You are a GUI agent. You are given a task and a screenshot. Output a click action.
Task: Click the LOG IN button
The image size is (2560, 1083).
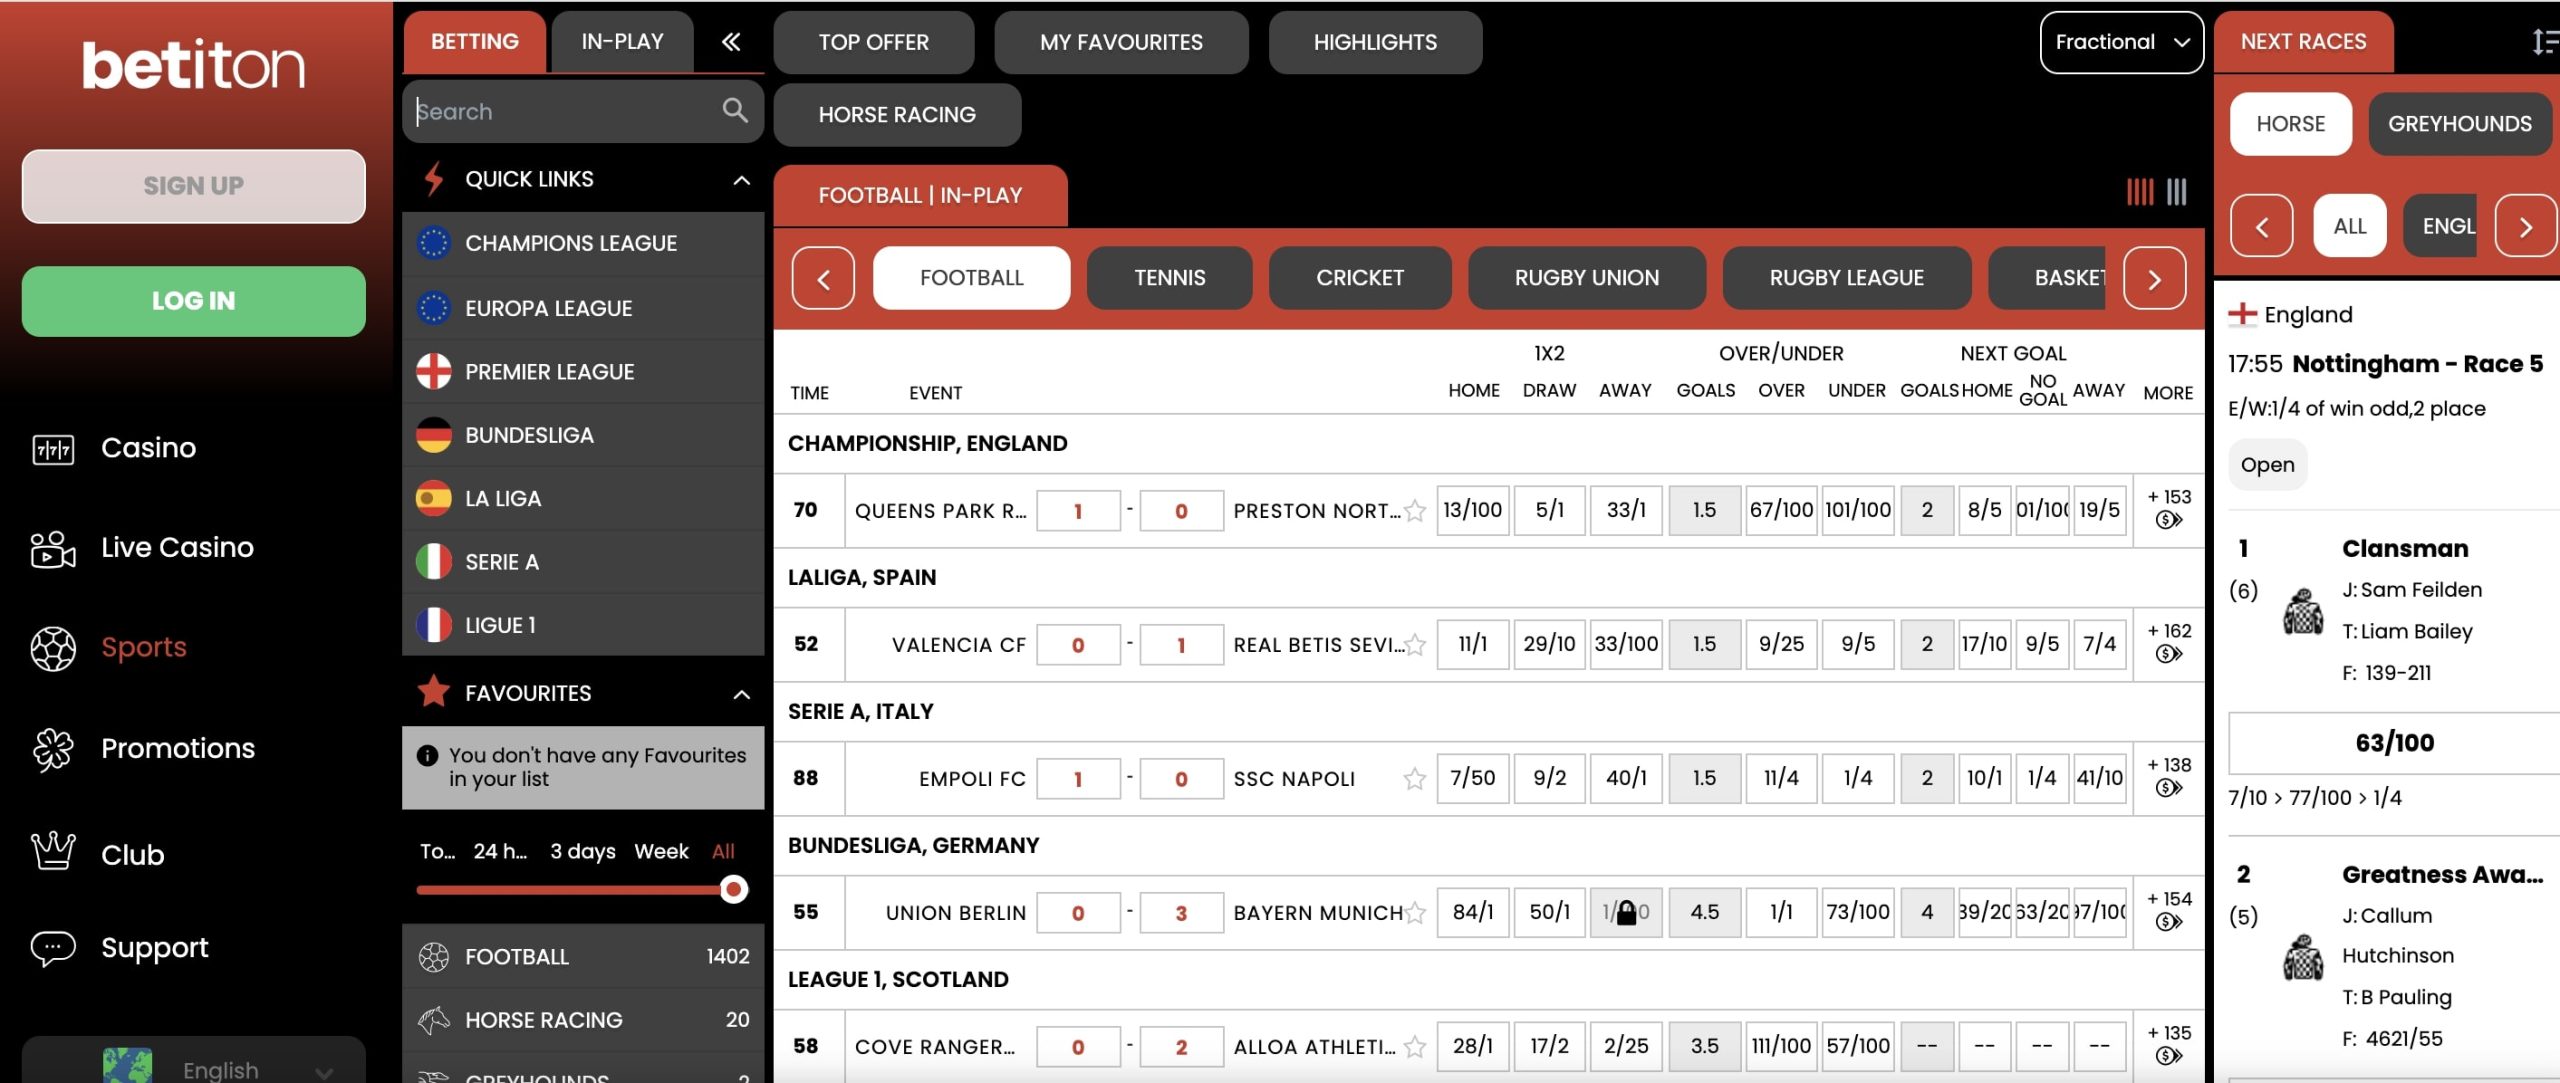pos(194,301)
